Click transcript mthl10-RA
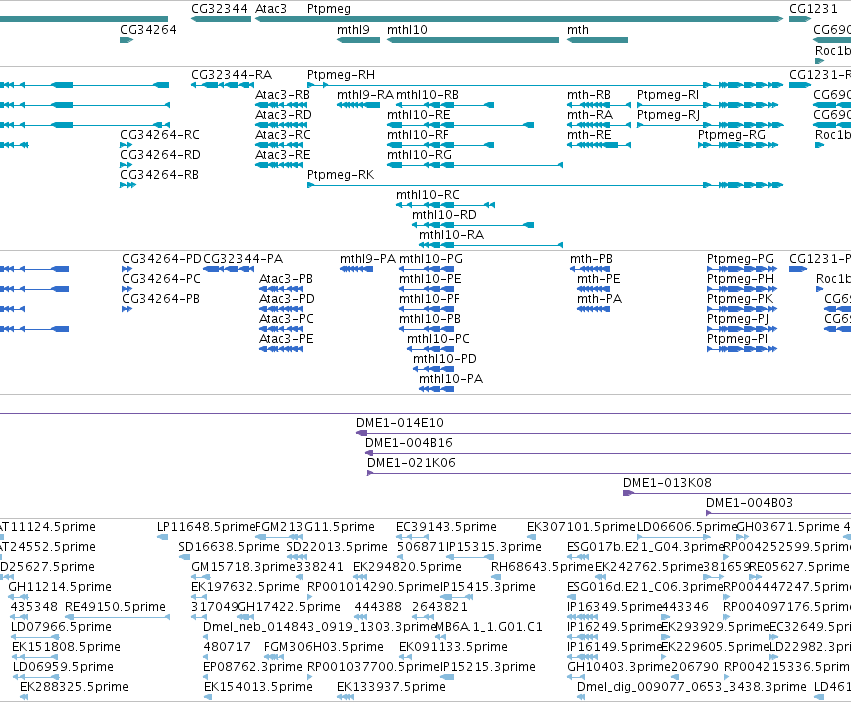 [x=451, y=235]
